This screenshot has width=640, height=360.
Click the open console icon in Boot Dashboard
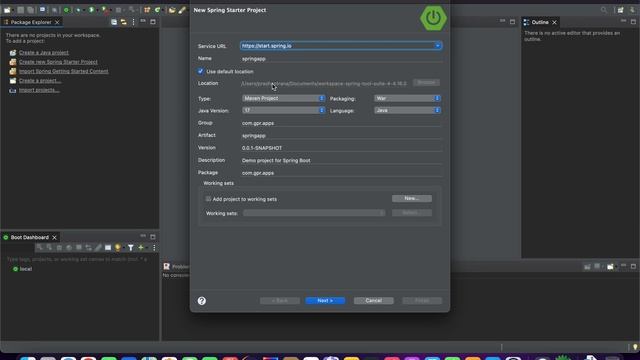coord(108,247)
